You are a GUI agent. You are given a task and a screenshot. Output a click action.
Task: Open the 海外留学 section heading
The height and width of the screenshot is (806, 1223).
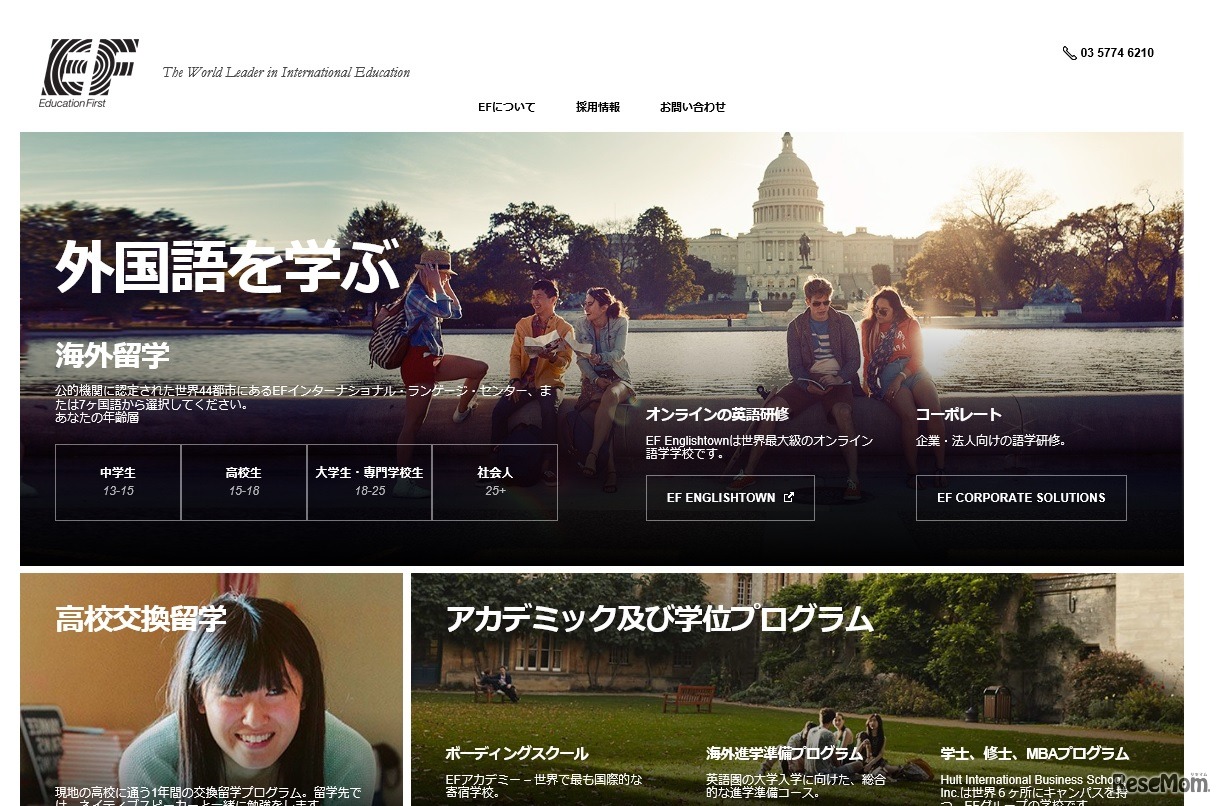point(112,355)
